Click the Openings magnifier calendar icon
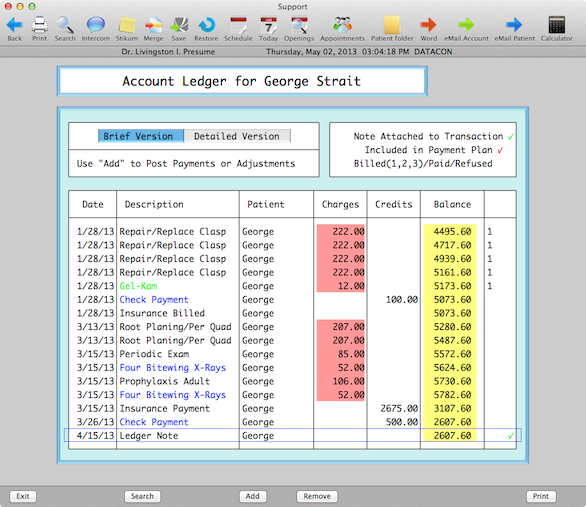 [x=299, y=25]
